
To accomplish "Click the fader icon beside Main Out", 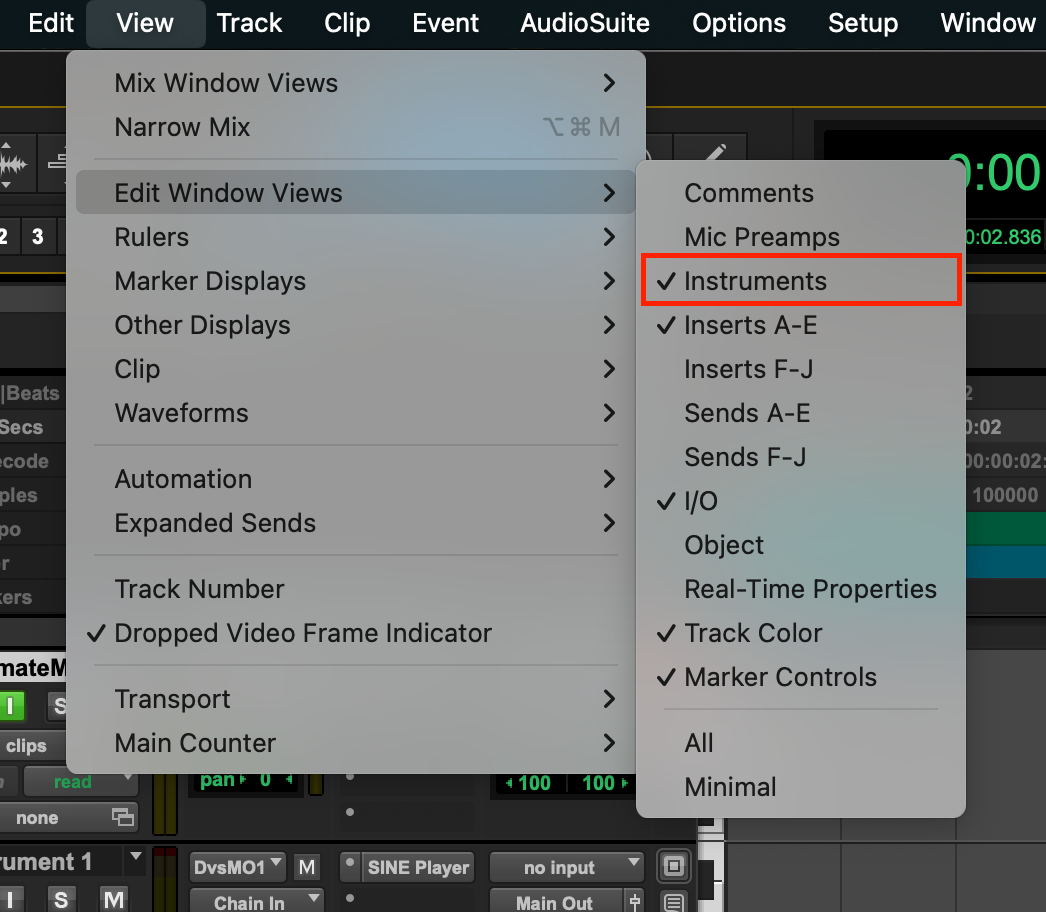I will (633, 902).
